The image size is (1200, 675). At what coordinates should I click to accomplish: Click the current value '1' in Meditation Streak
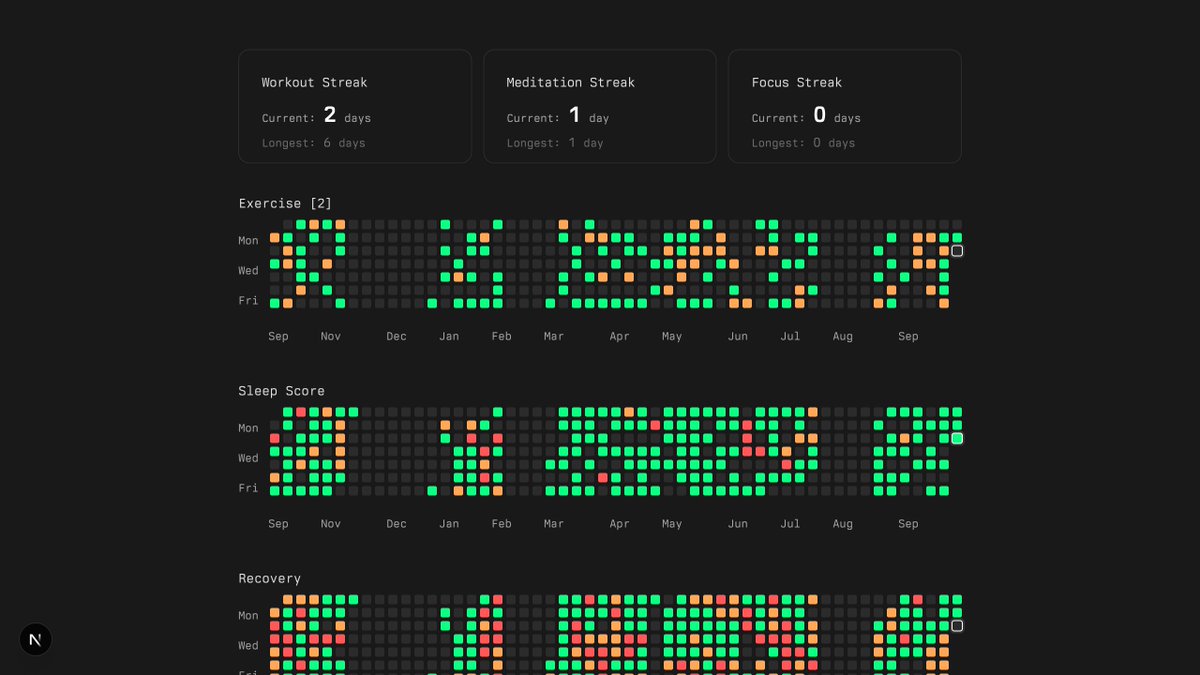tap(574, 115)
